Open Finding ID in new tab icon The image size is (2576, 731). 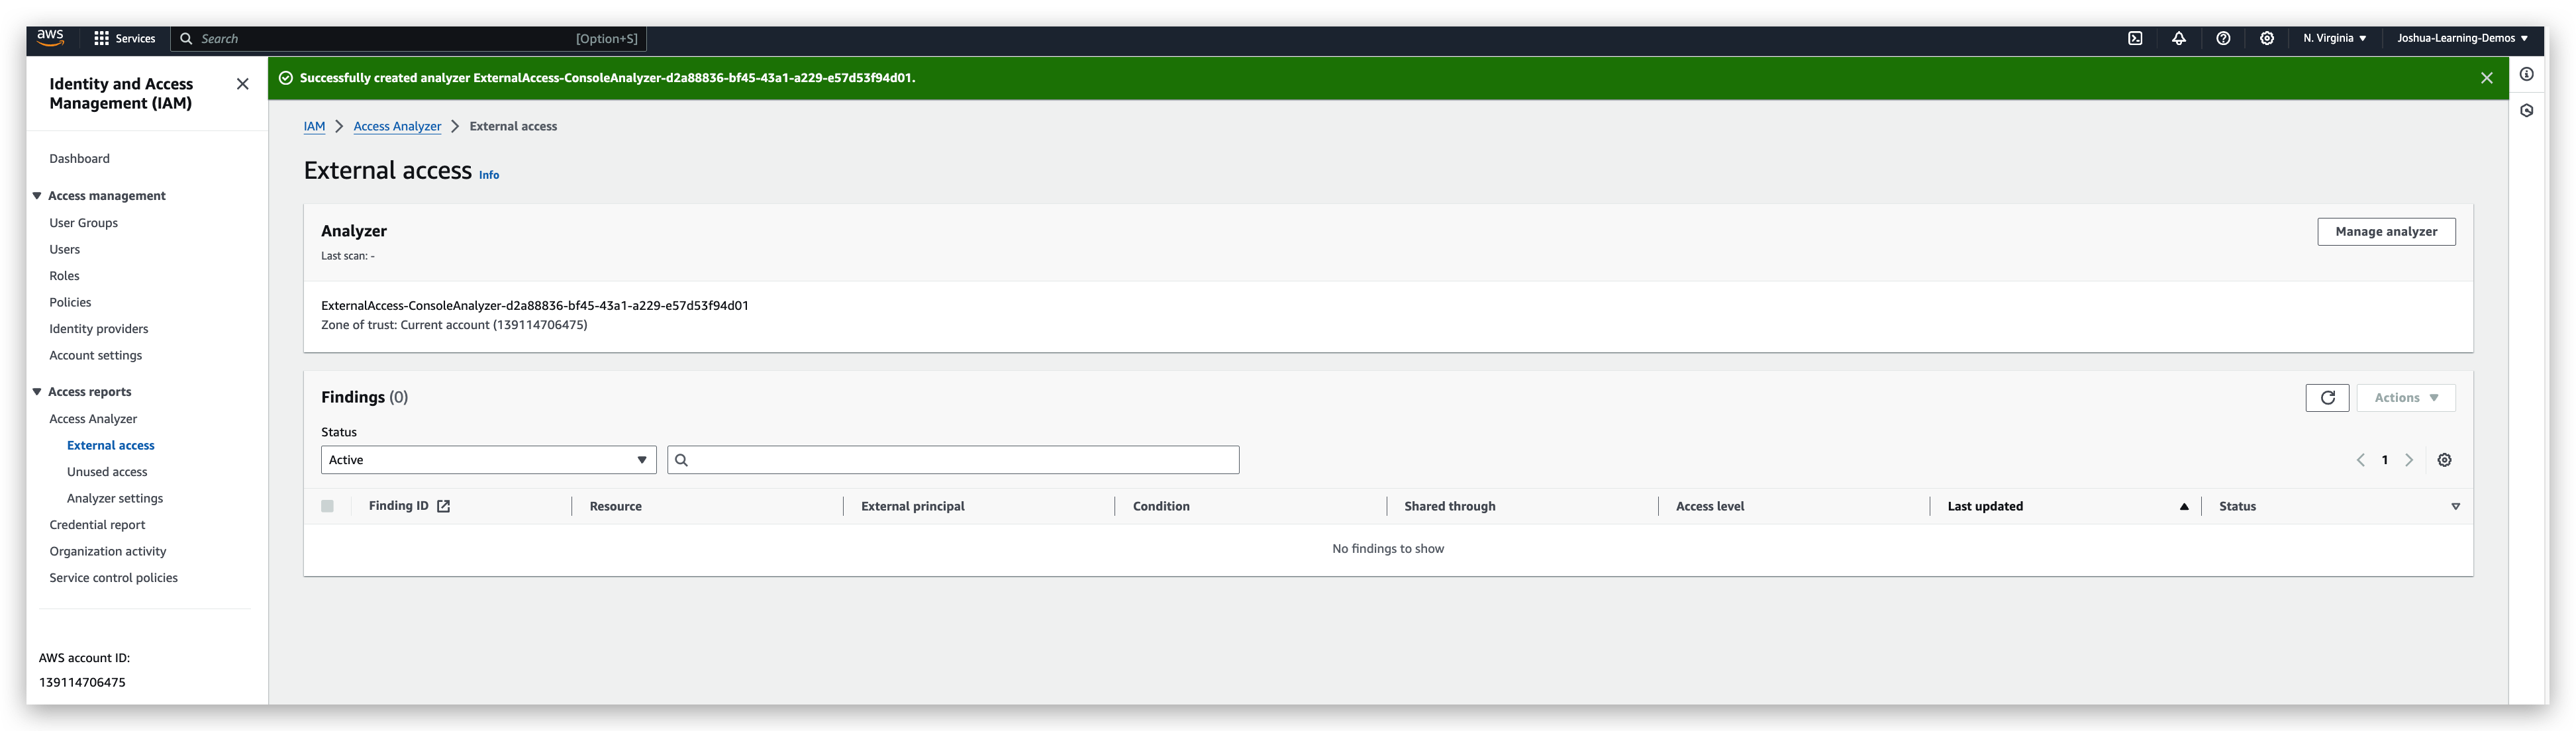[x=444, y=505]
